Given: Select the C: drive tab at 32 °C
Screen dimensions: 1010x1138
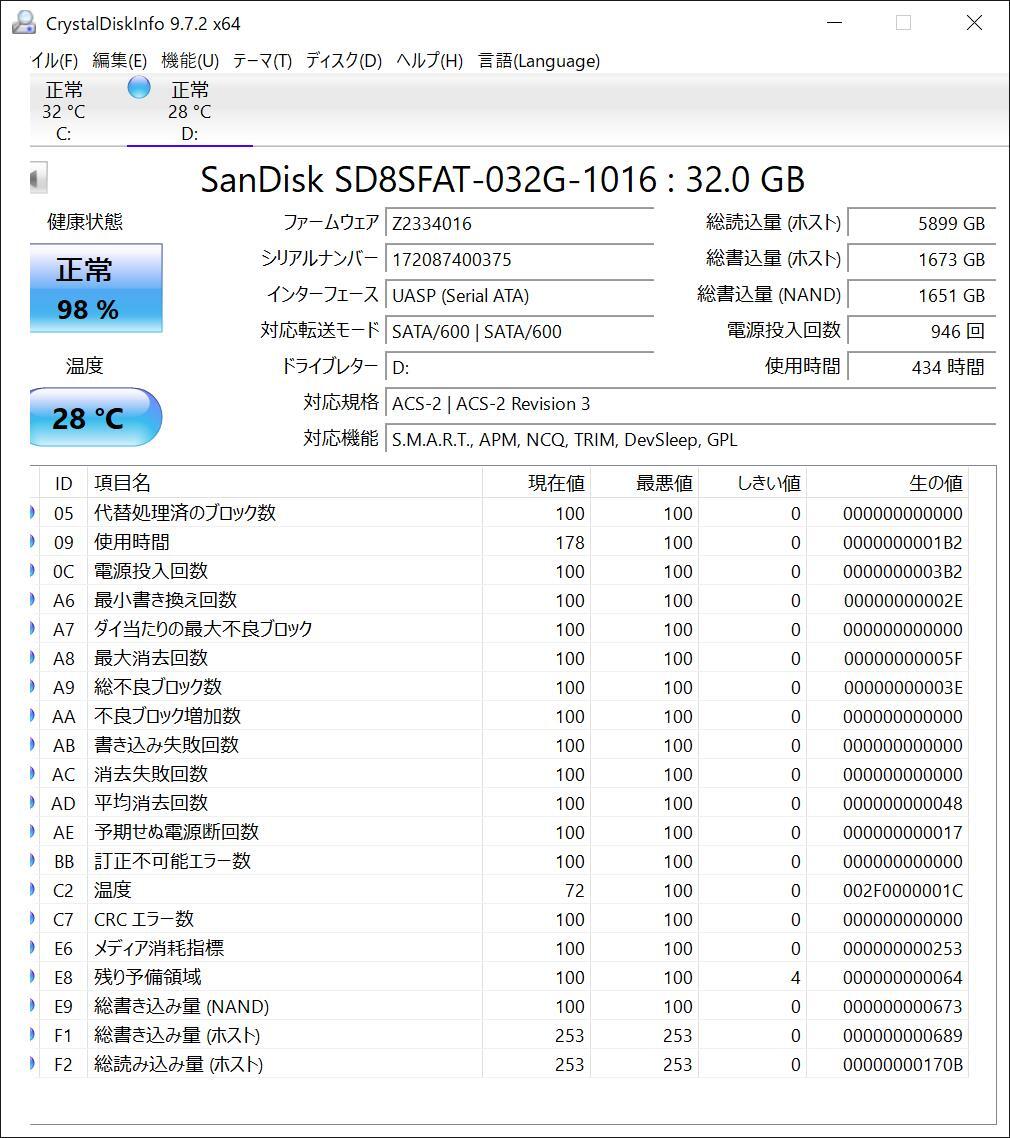Looking at the screenshot, I should pos(64,111).
